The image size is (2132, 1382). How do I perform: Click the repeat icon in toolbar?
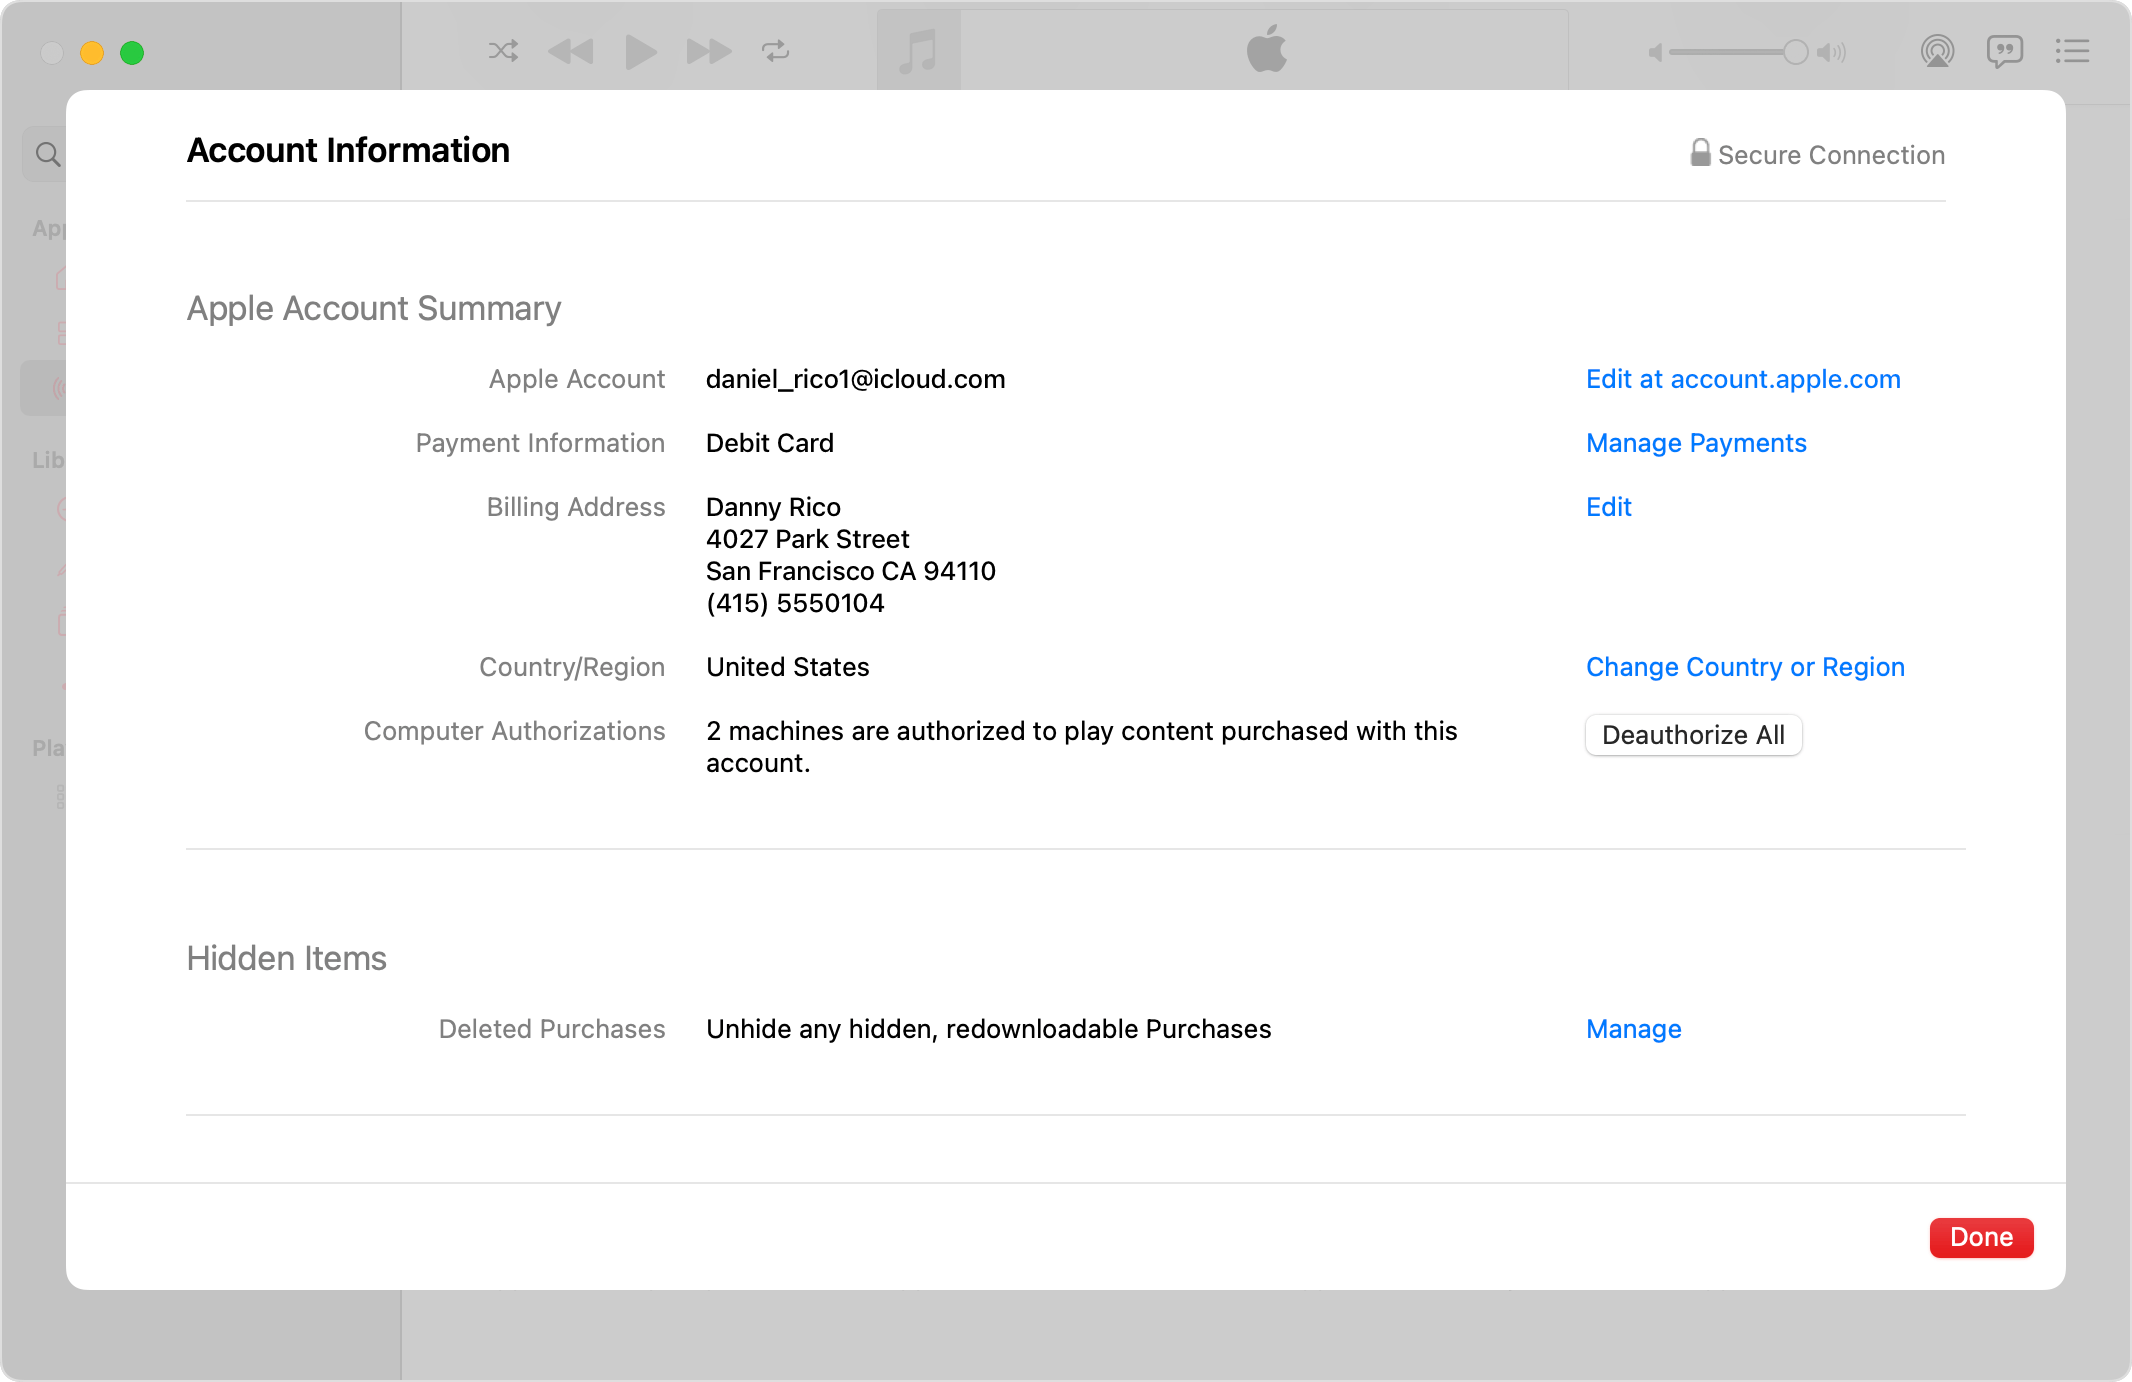774,53
